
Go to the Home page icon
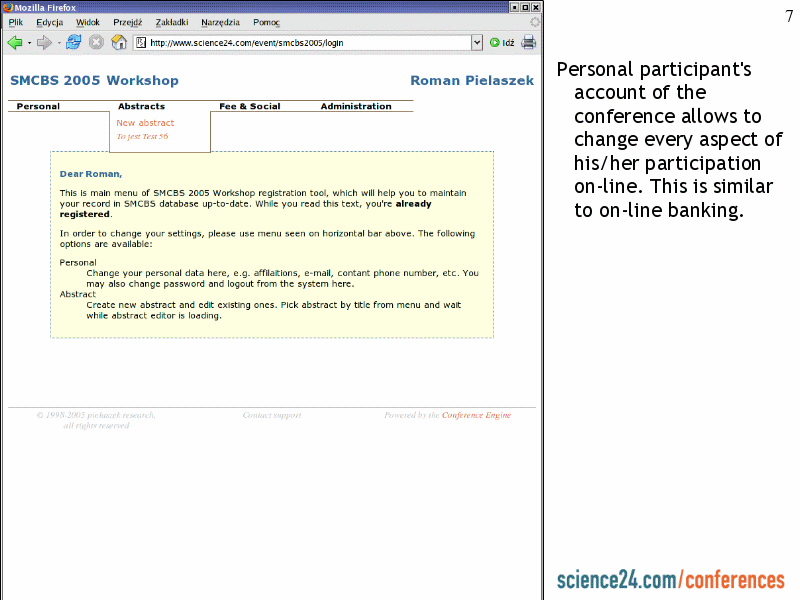[119, 42]
